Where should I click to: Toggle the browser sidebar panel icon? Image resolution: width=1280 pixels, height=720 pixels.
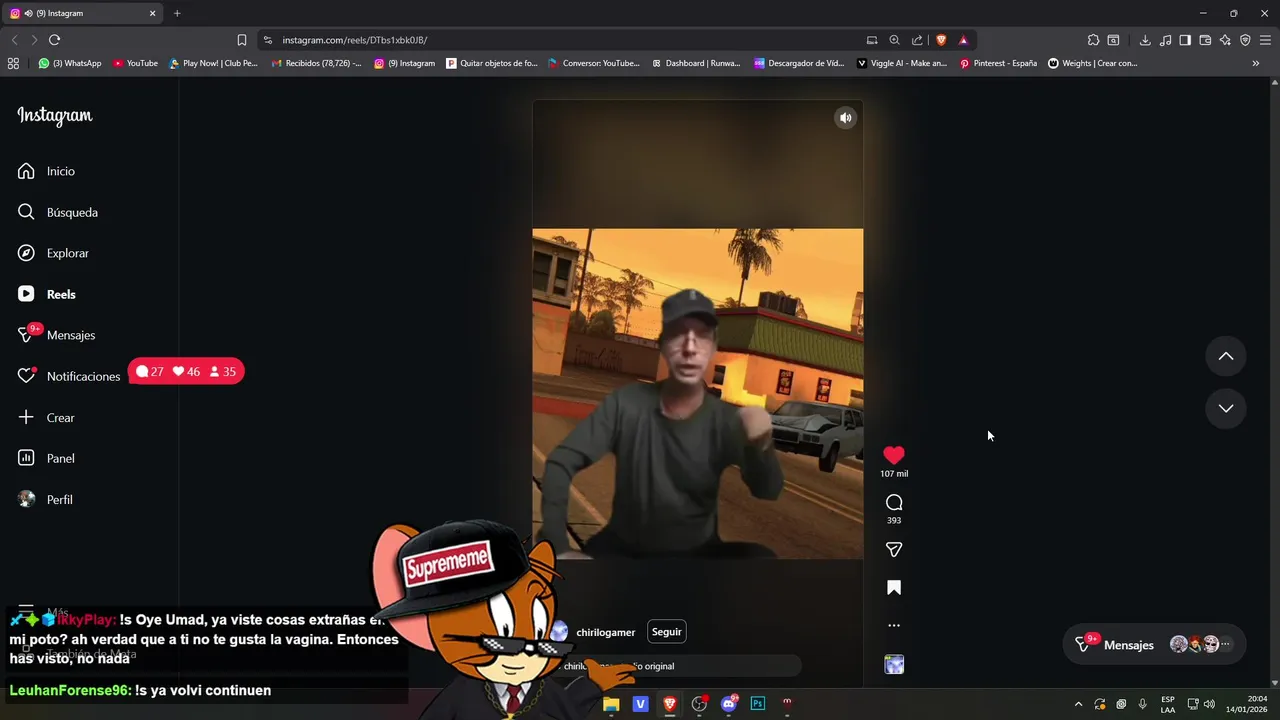(1185, 40)
